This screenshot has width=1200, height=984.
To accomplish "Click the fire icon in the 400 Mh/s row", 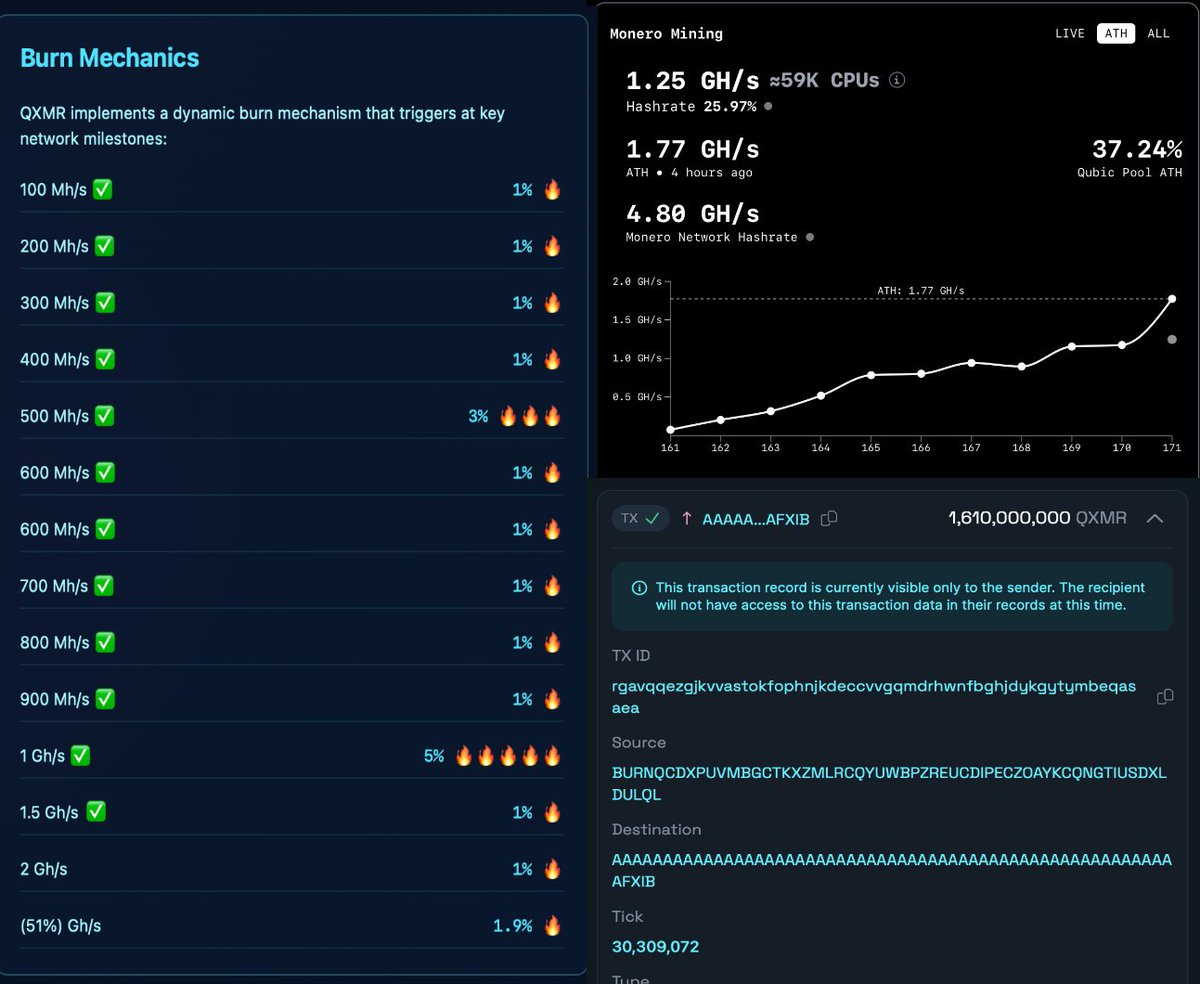I will (552, 359).
